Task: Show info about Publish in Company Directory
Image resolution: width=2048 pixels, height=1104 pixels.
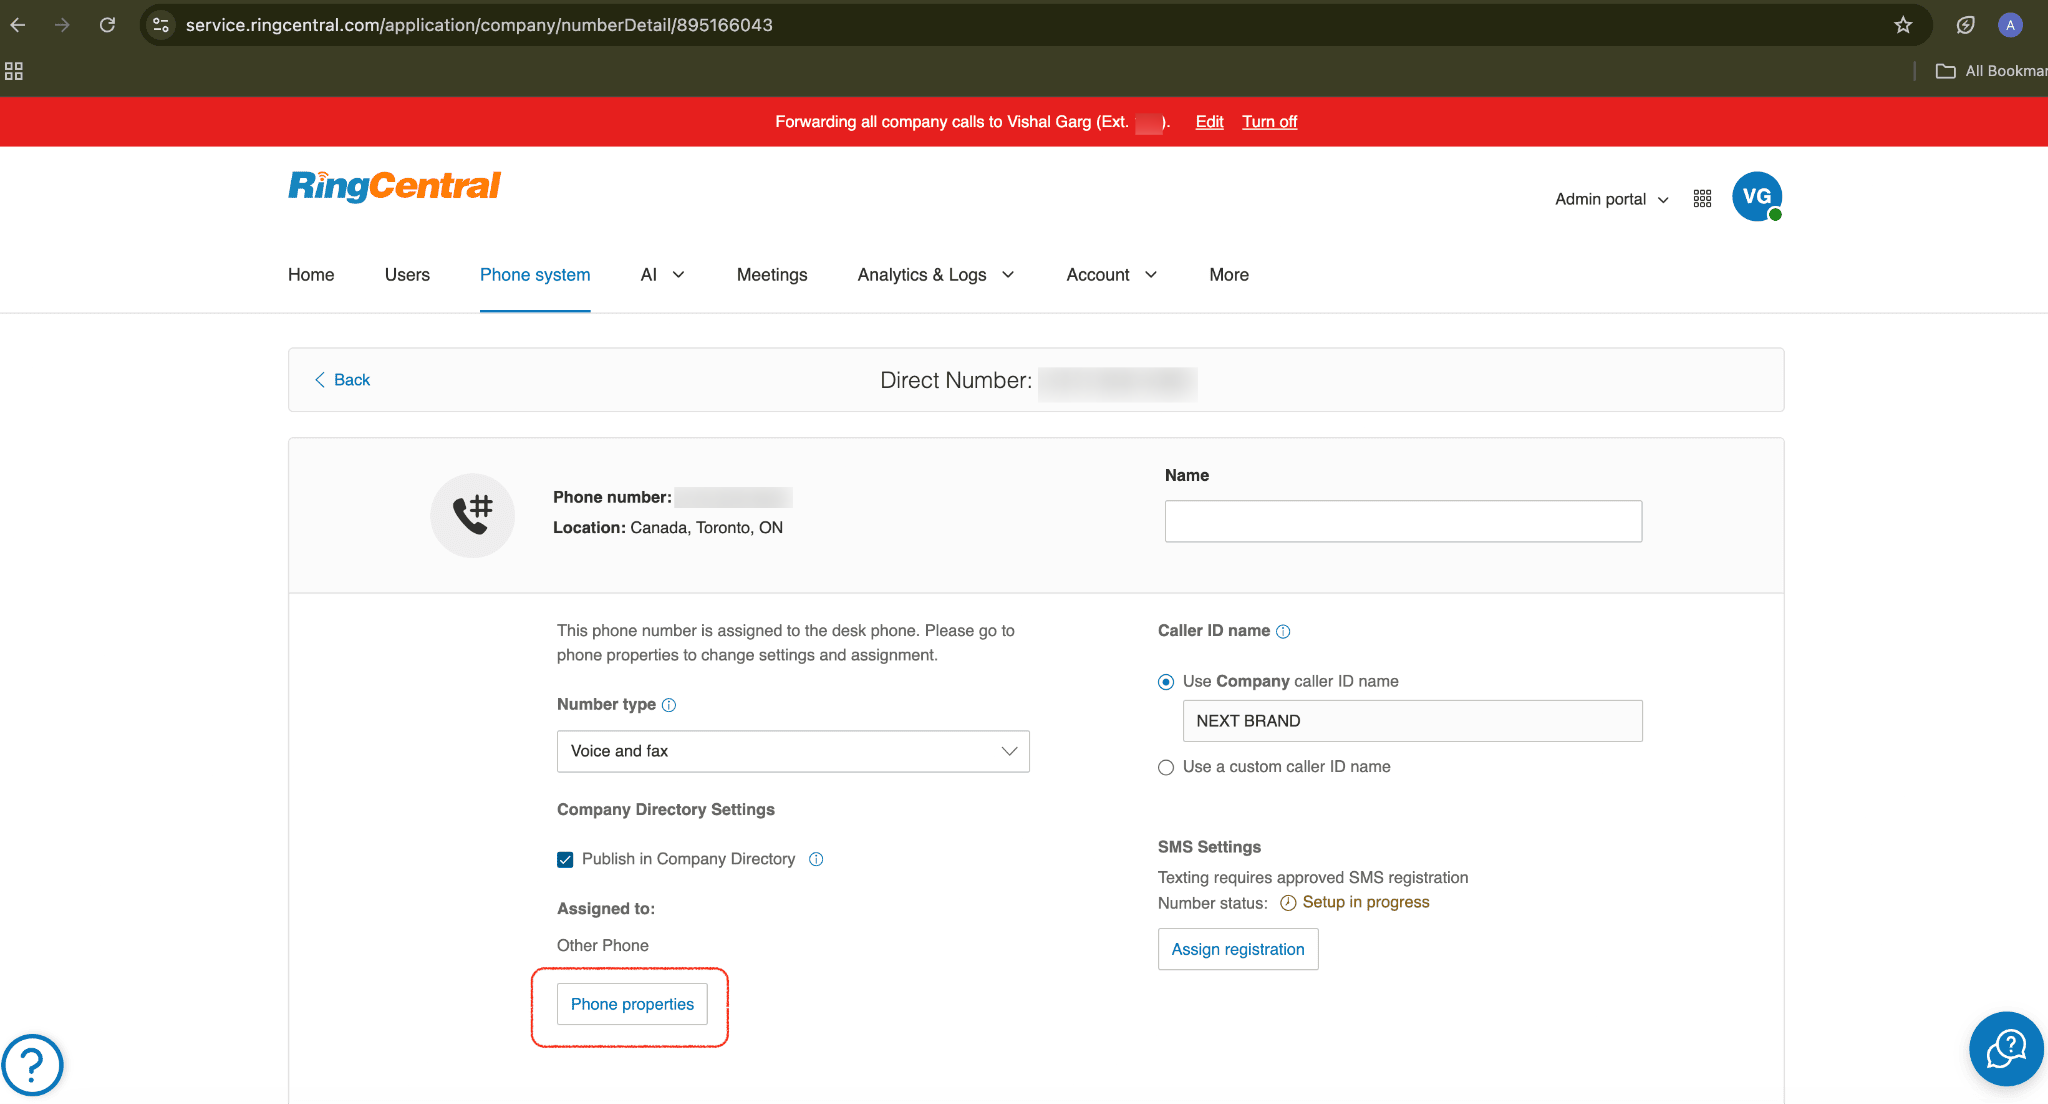Action: tap(816, 859)
